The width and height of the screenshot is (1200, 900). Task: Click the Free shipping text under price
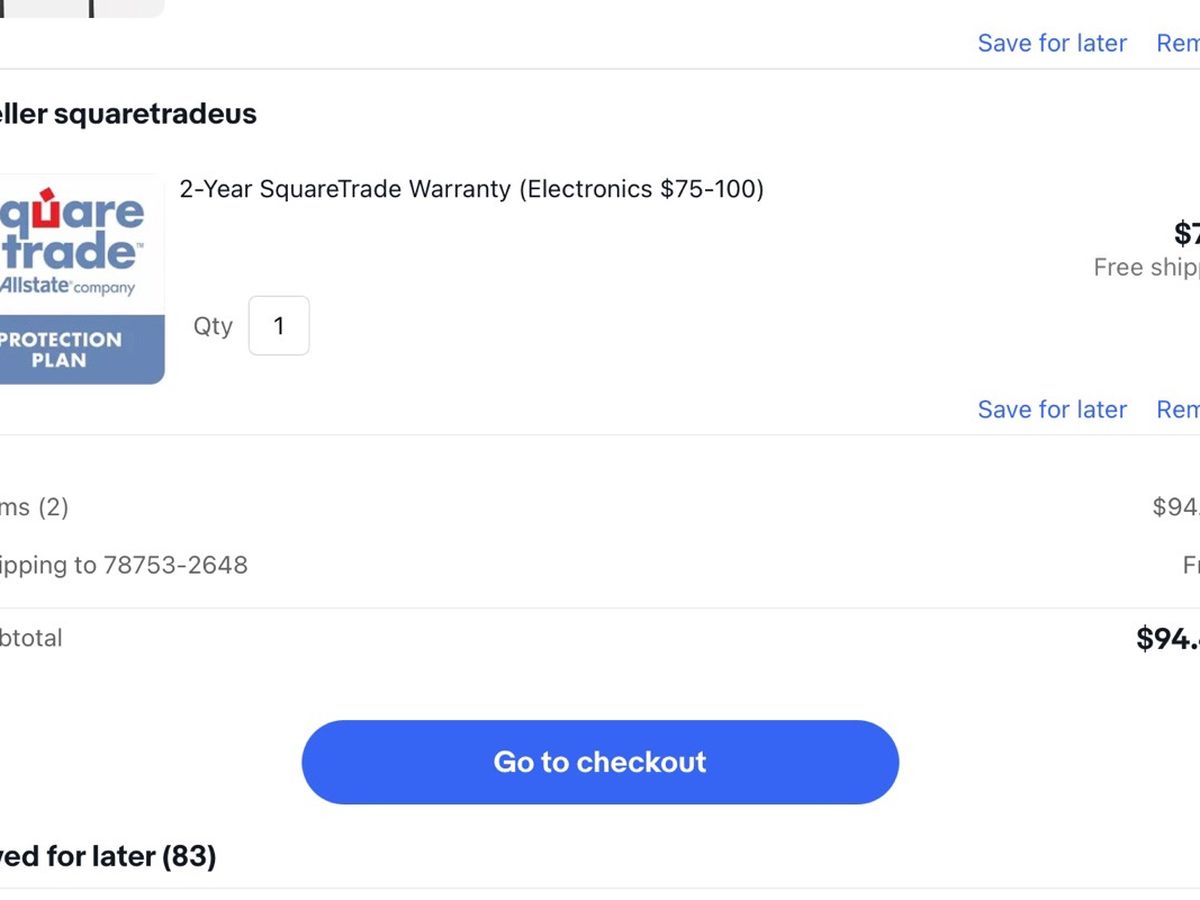pos(1146,268)
